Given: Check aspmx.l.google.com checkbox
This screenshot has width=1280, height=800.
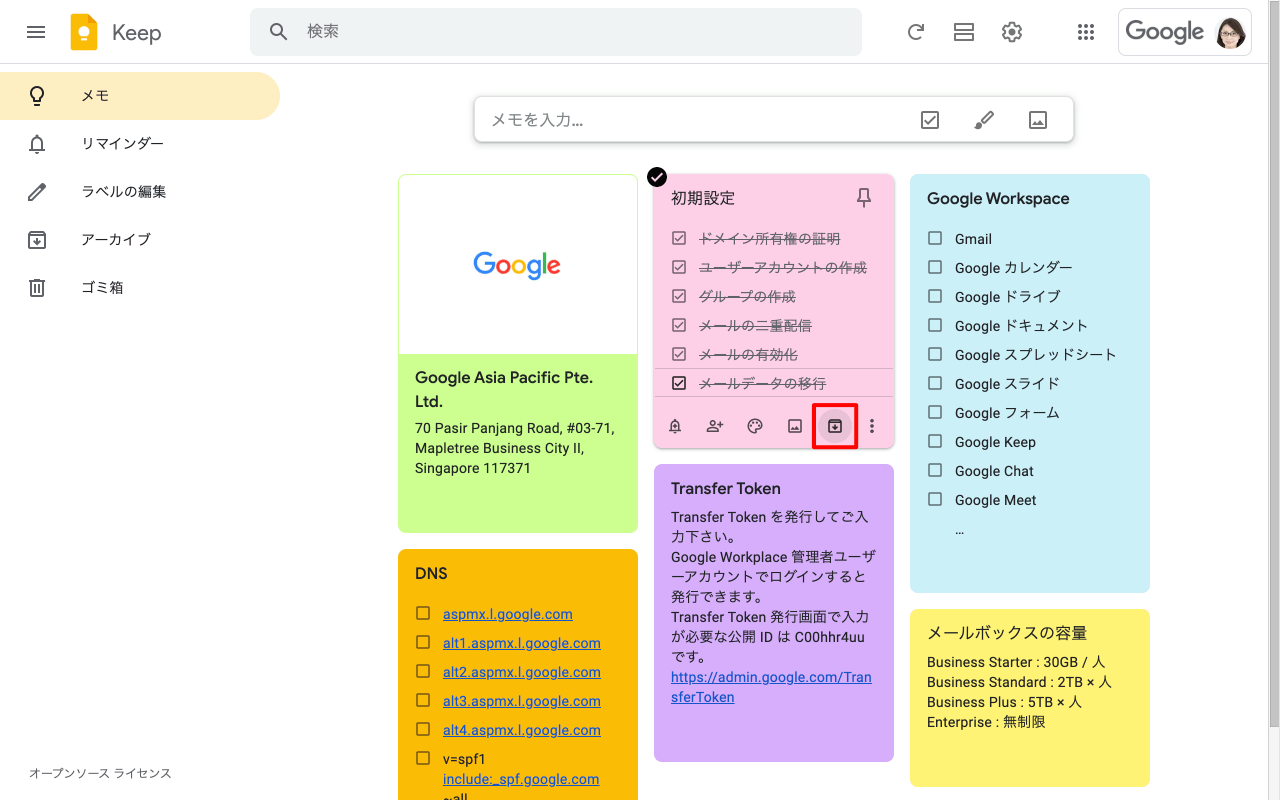Looking at the screenshot, I should (x=423, y=613).
